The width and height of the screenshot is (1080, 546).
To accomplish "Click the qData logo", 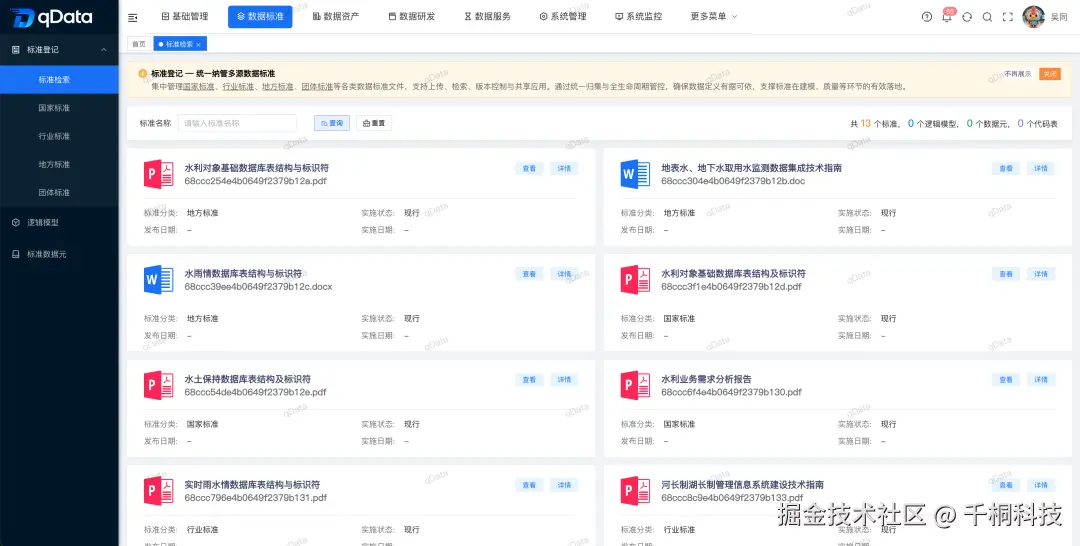I will click(51, 18).
